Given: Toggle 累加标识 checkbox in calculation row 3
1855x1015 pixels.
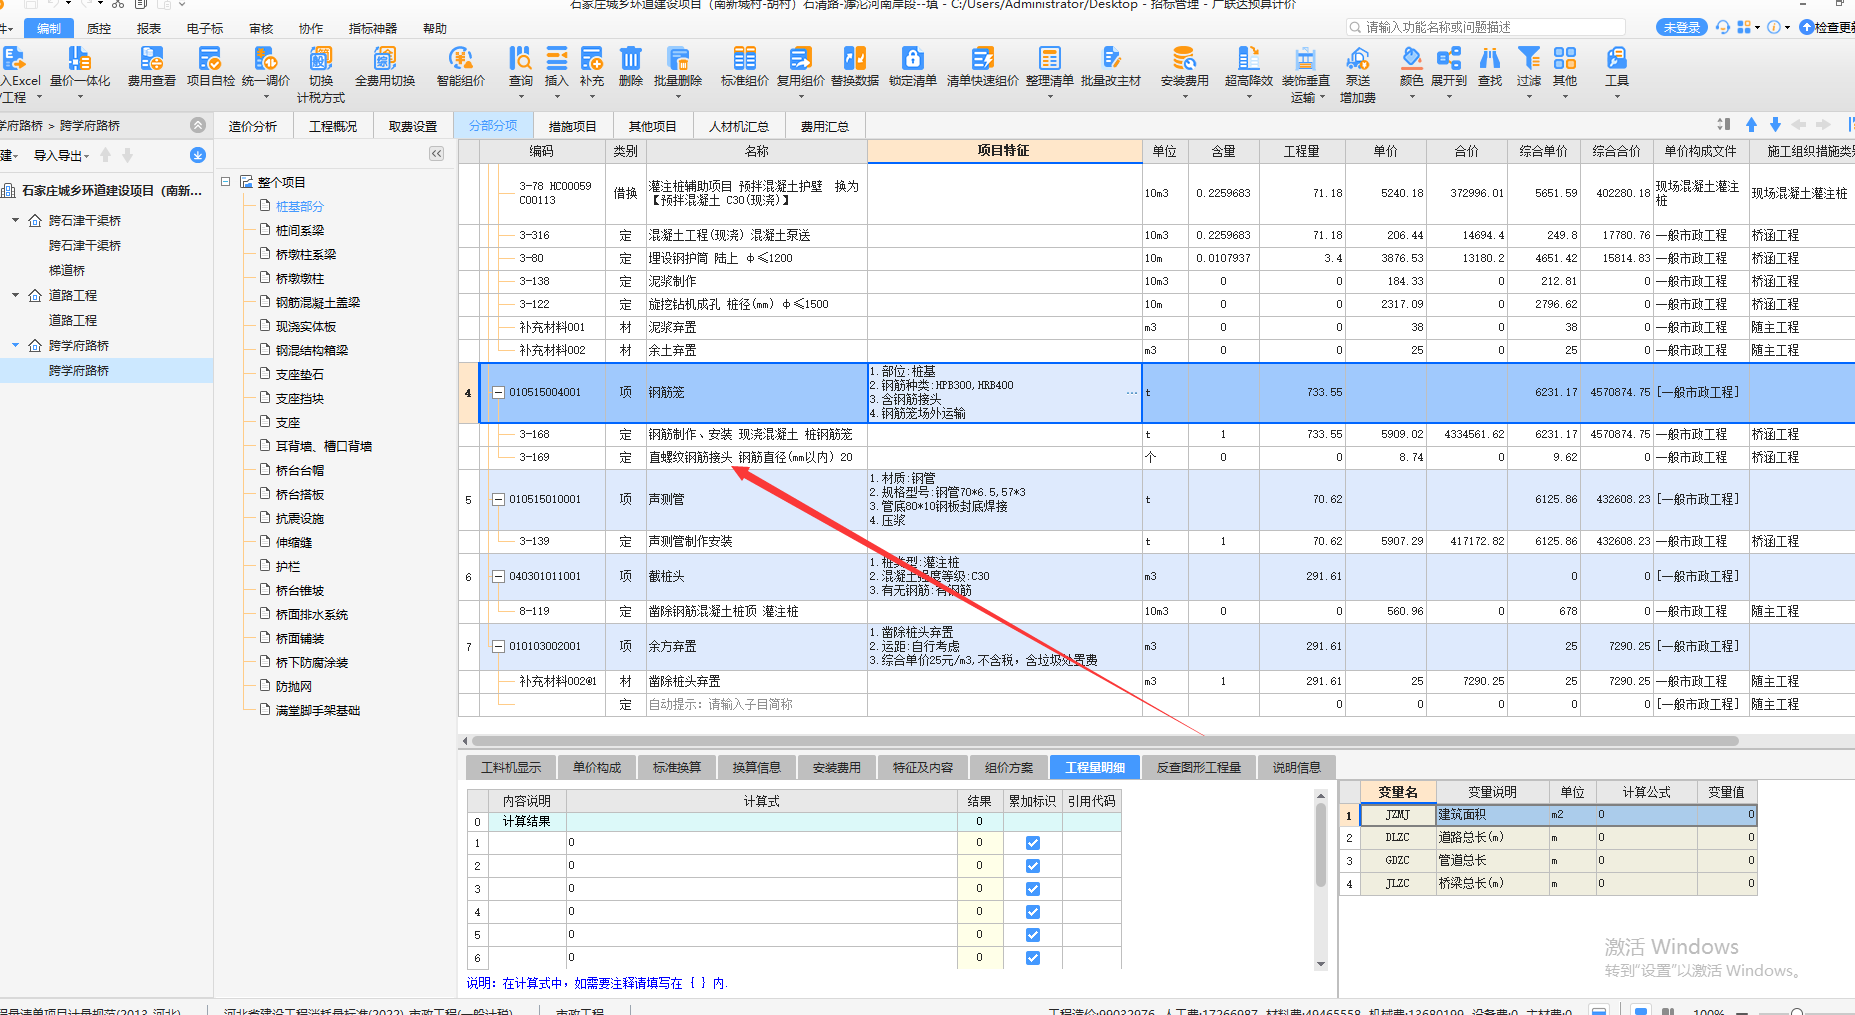Looking at the screenshot, I should tap(1033, 889).
